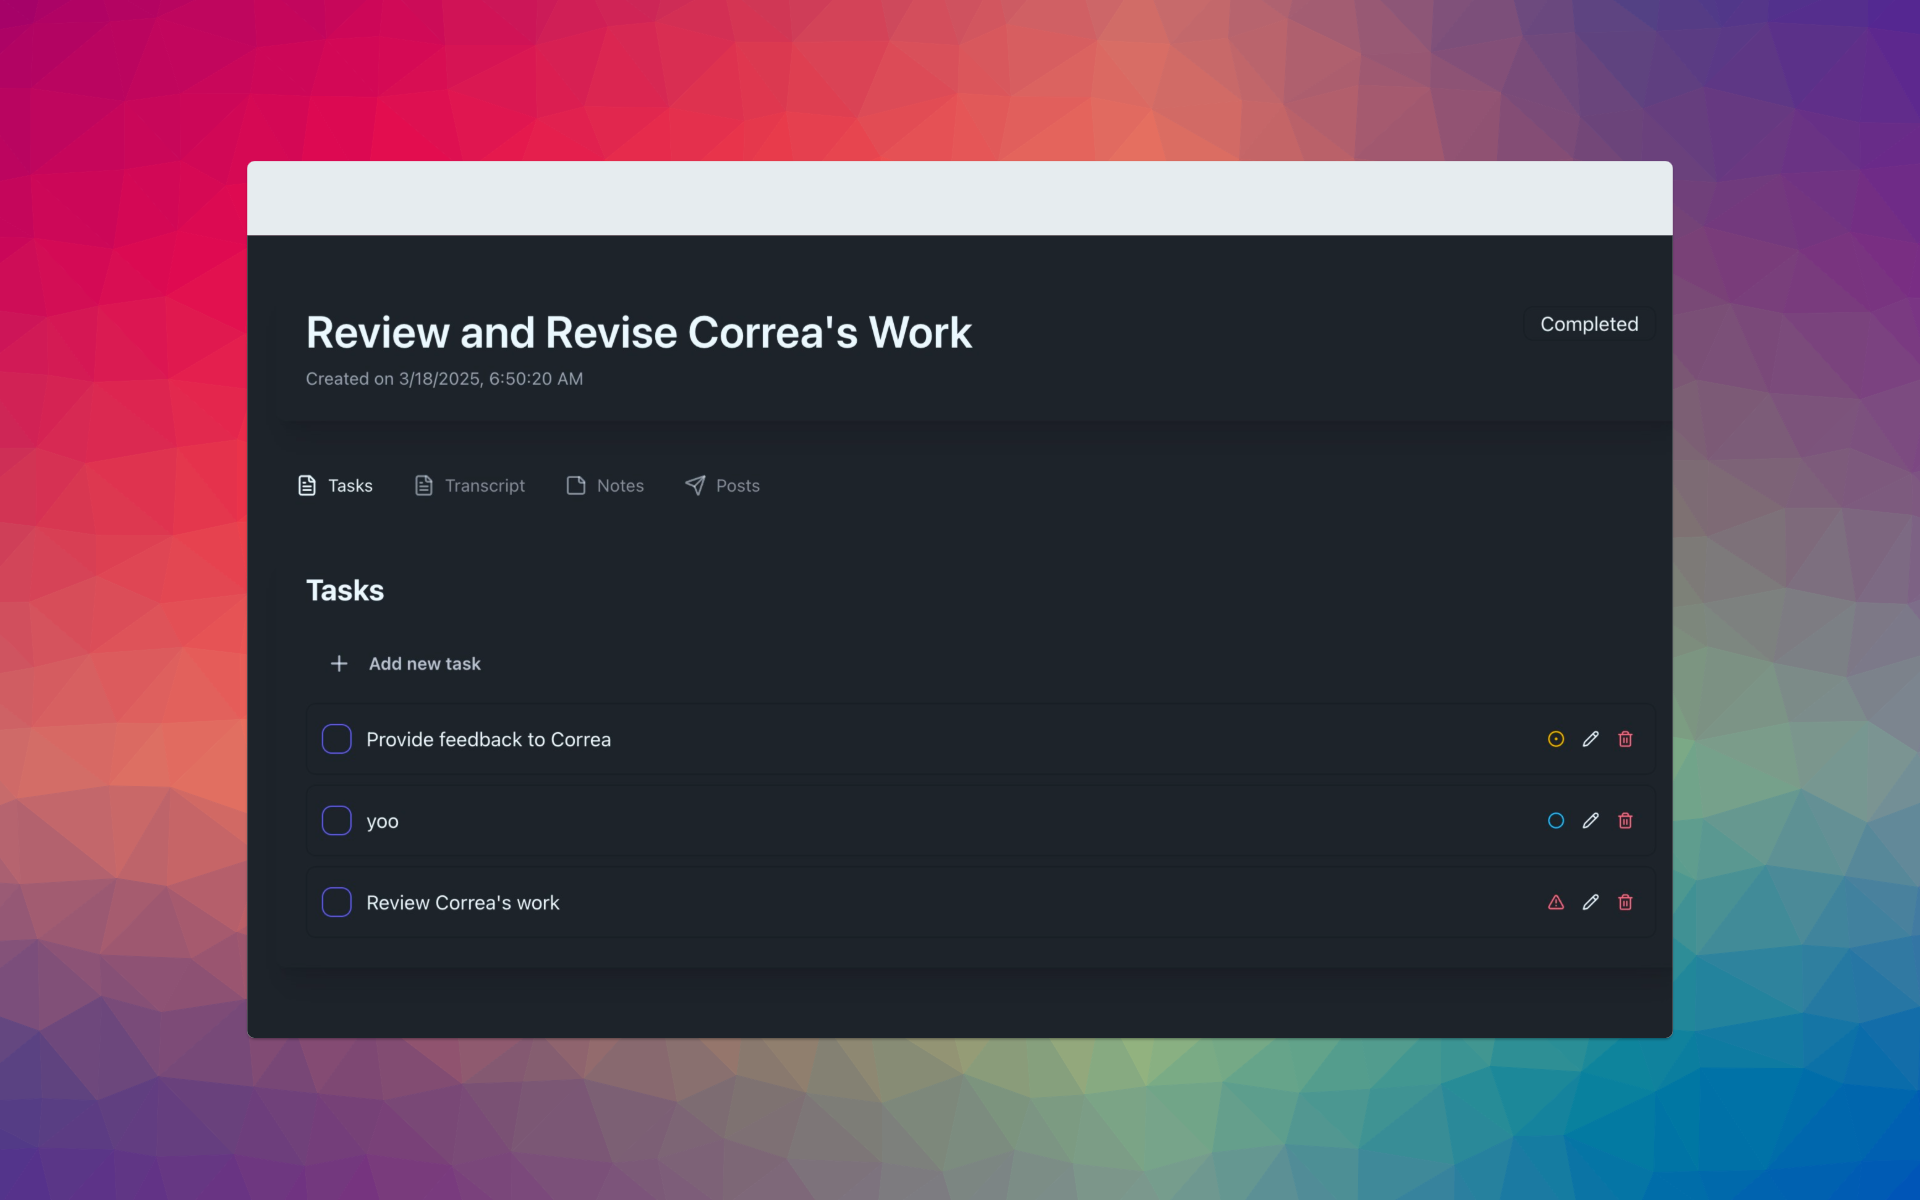Edit the yoo task with pencil icon
This screenshot has height=1200, width=1920.
(x=1590, y=821)
